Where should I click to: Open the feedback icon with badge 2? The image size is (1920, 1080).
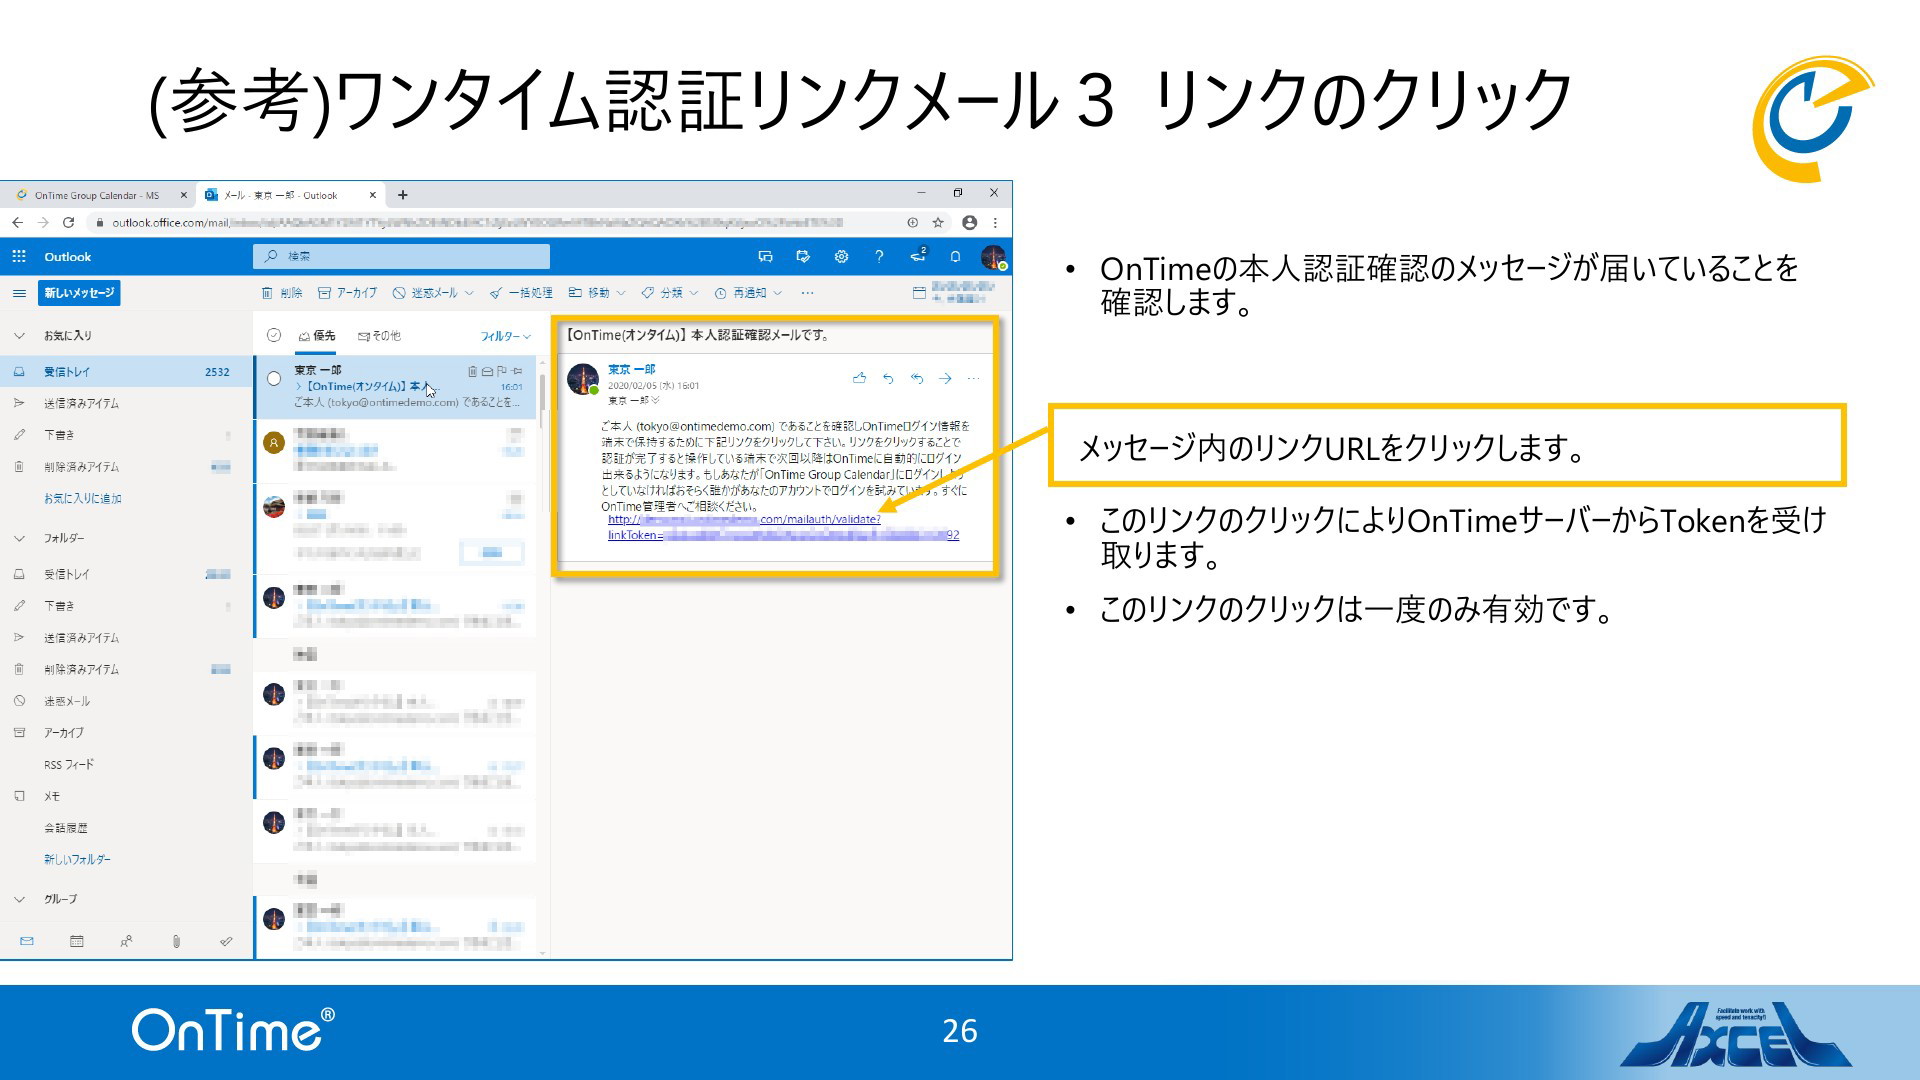pos(918,256)
